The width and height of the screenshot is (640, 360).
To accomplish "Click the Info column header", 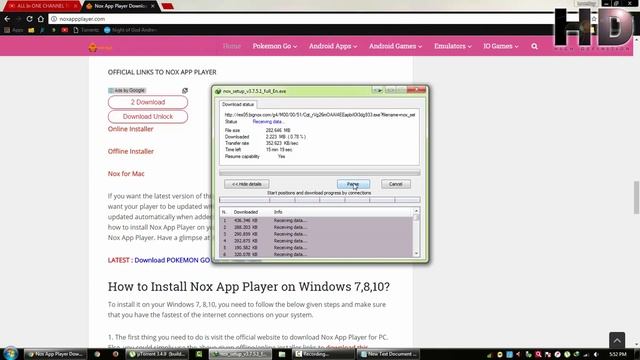I will point(278,212).
